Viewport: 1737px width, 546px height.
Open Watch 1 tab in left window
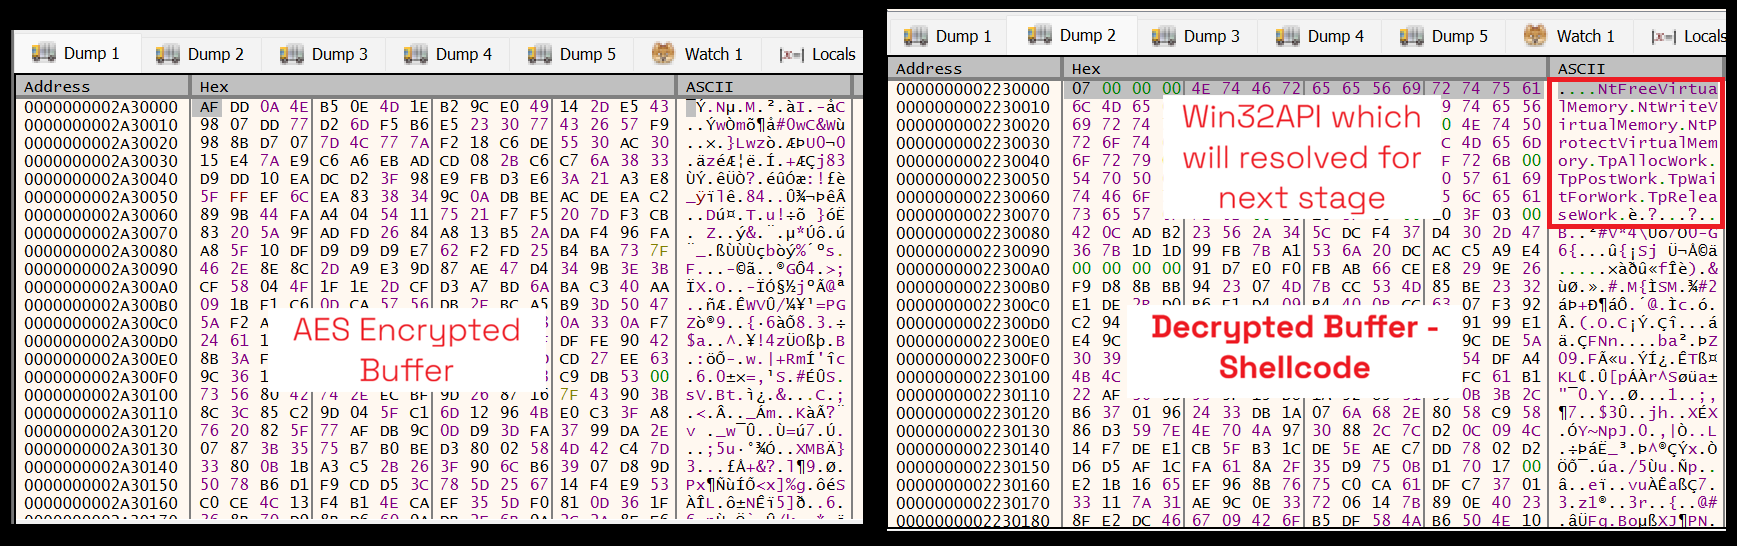[x=698, y=54]
